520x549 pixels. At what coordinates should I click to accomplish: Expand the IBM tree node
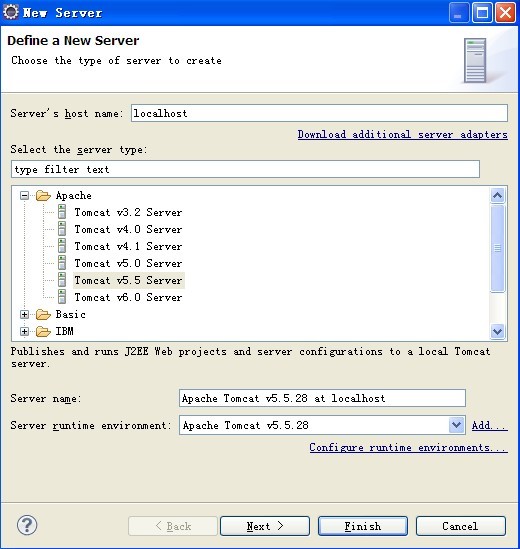point(24,331)
